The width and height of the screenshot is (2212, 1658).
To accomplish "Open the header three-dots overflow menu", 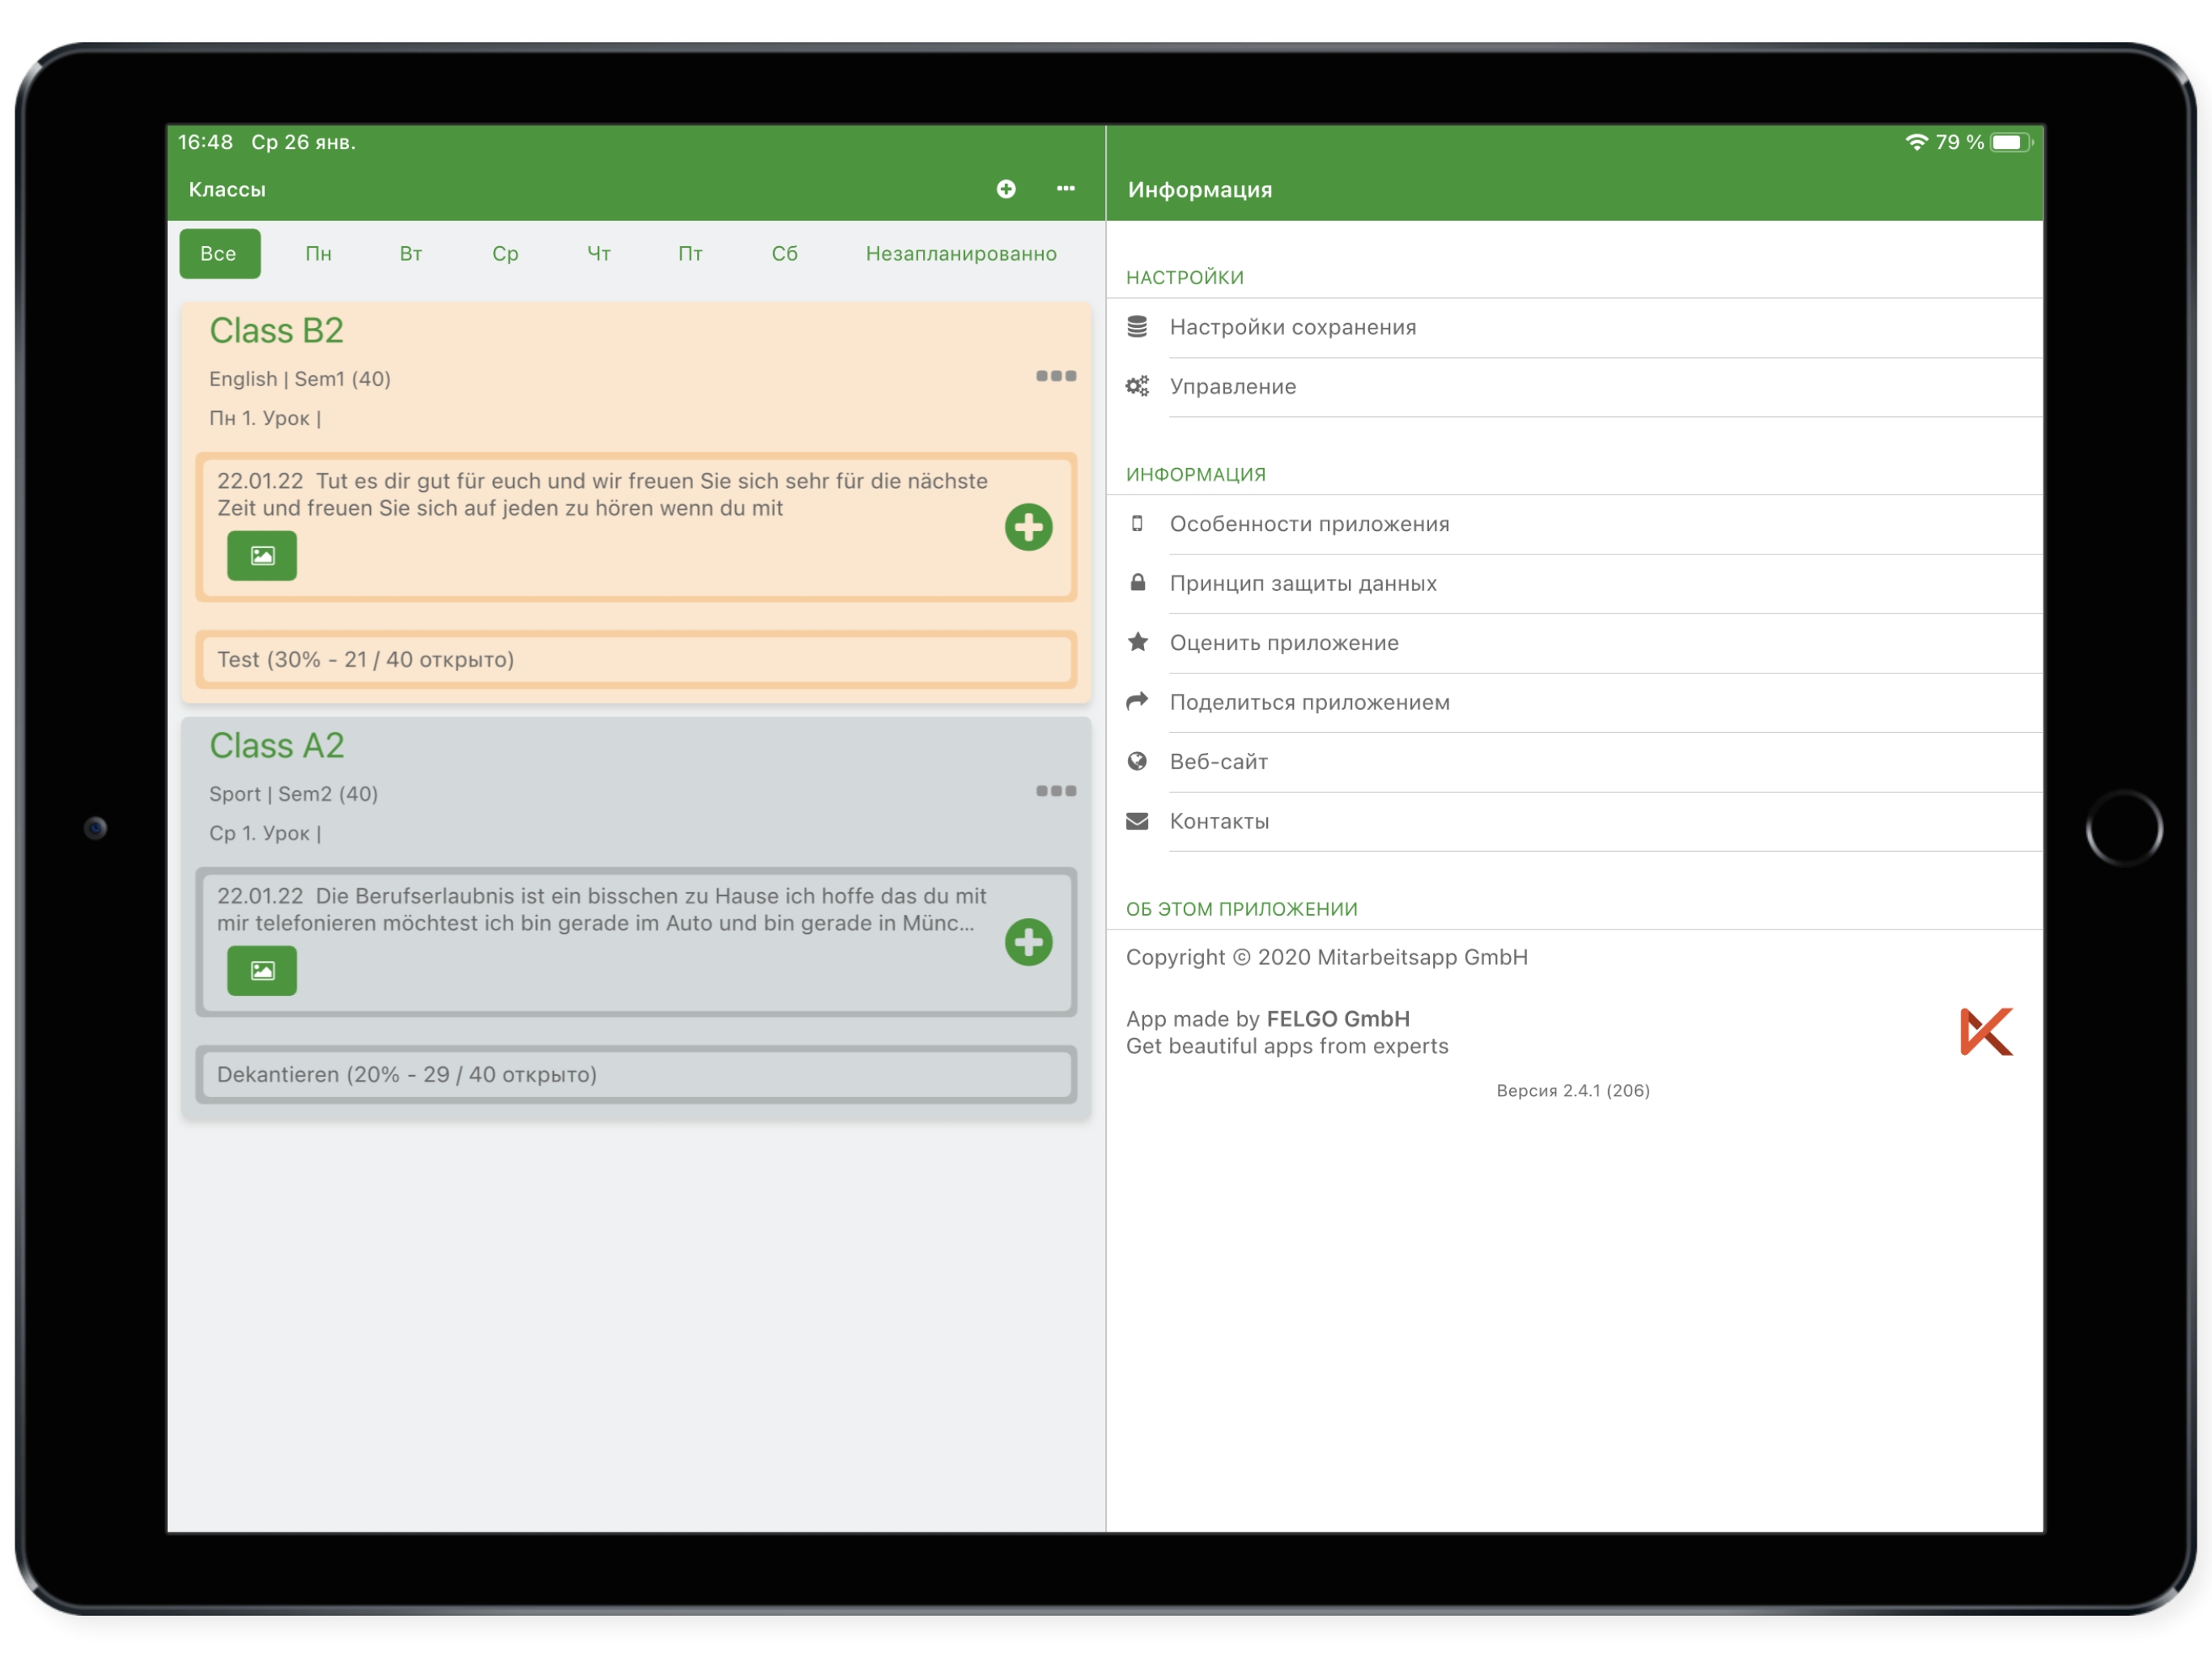I will [1065, 189].
